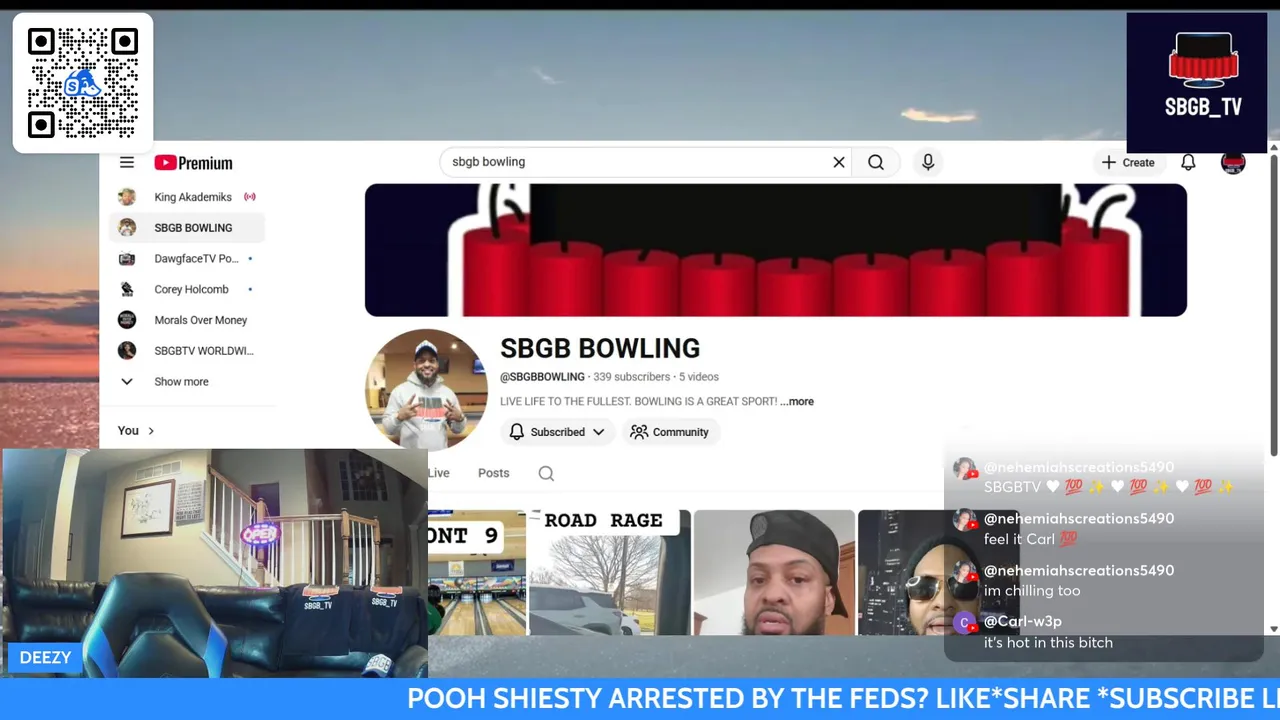Click the SBGB_TV logo overlay

1197,82
